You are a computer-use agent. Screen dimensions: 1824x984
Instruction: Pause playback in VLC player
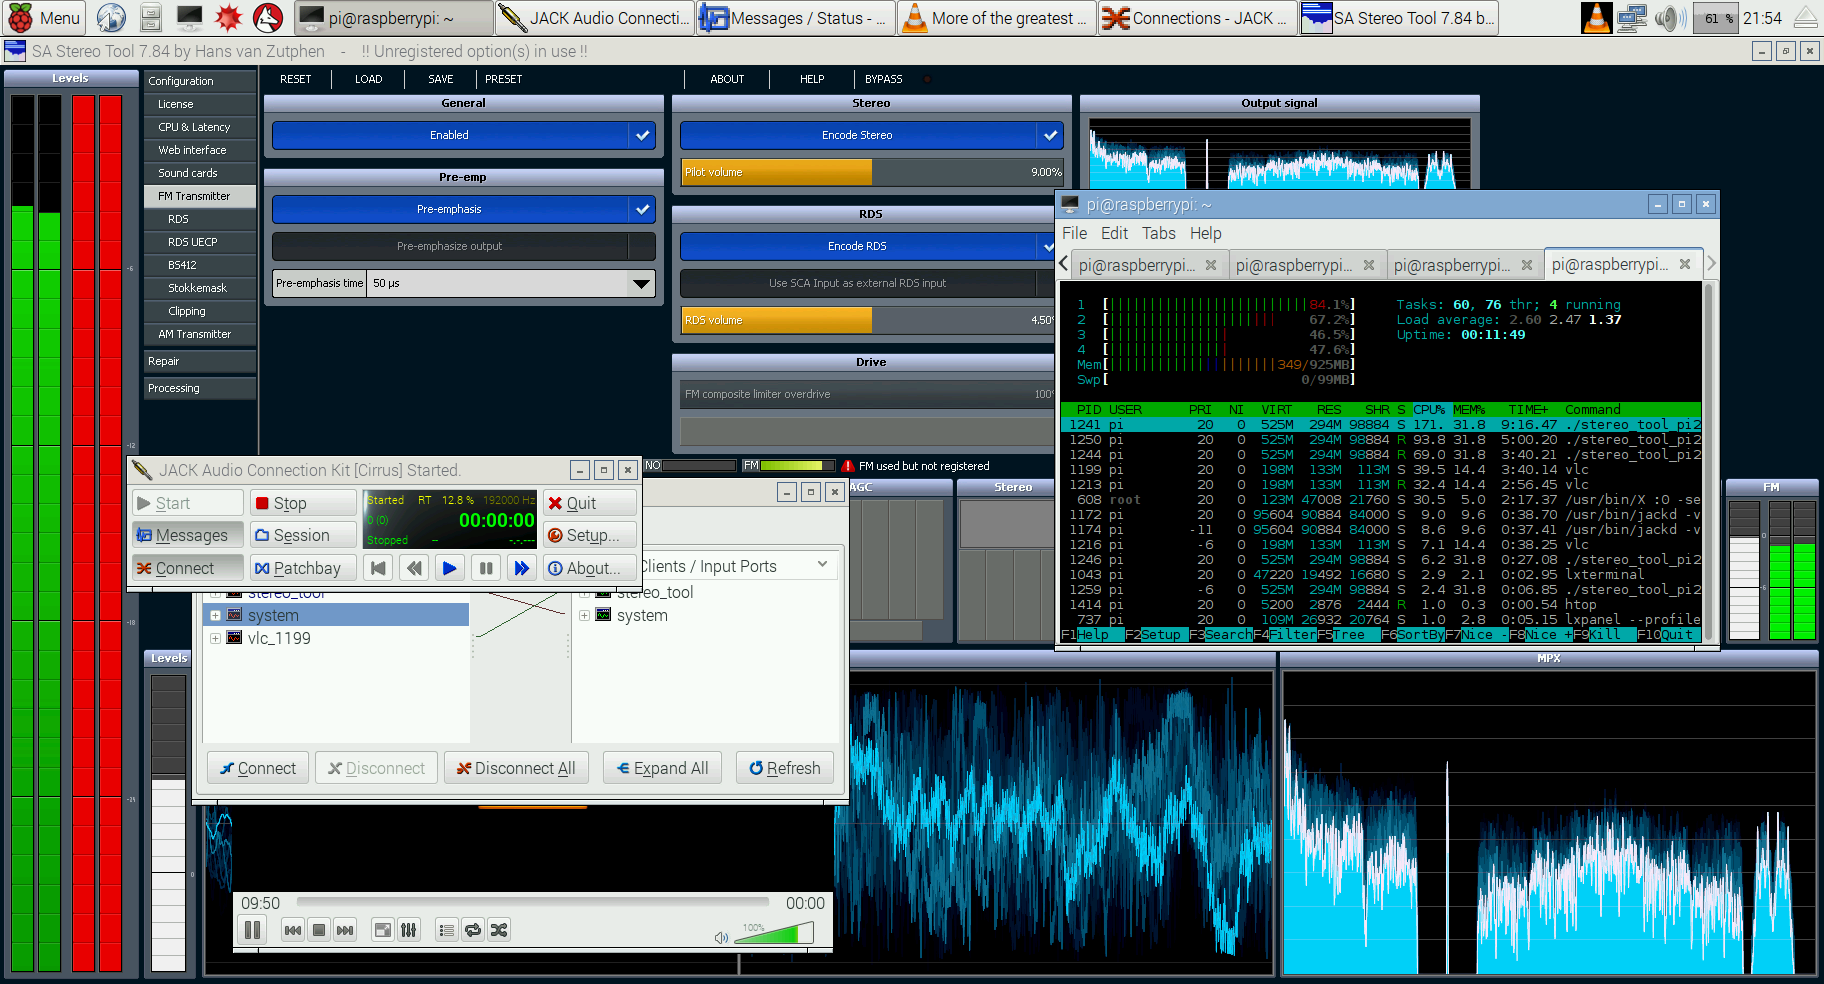pos(252,930)
